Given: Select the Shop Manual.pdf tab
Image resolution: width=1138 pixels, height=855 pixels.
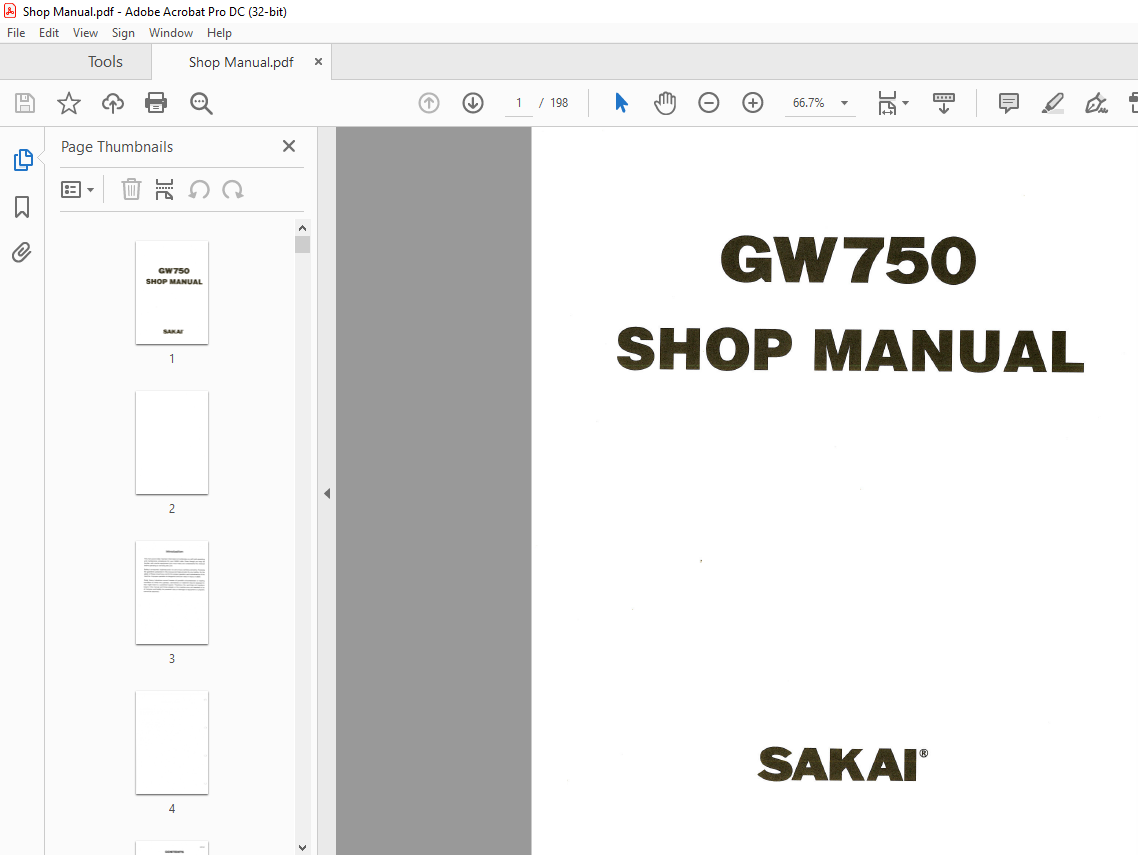Looking at the screenshot, I should pyautogui.click(x=241, y=62).
